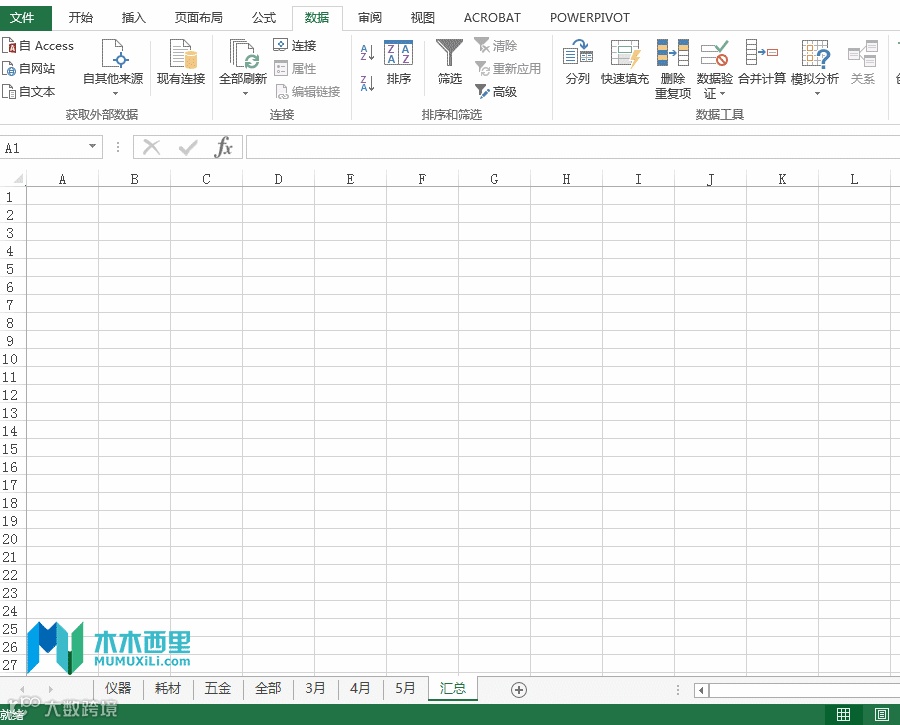Select column H header
900x725 pixels.
[567, 179]
